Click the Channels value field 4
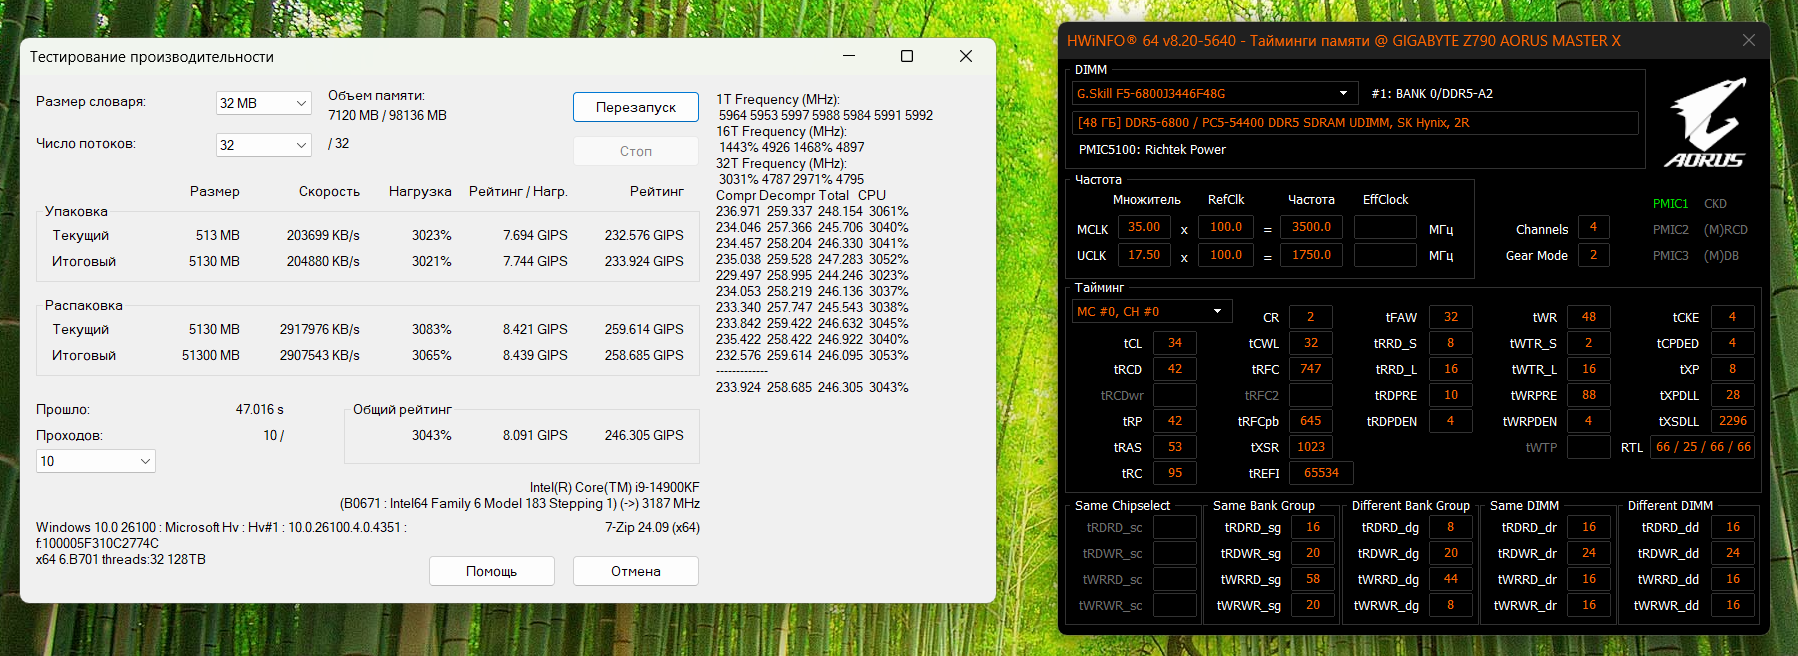The width and height of the screenshot is (1798, 656). pos(1593,227)
